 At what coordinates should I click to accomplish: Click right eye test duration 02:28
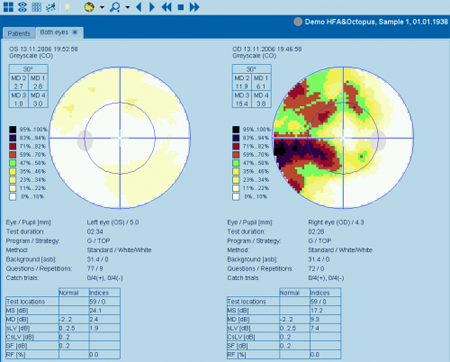pyautogui.click(x=316, y=232)
